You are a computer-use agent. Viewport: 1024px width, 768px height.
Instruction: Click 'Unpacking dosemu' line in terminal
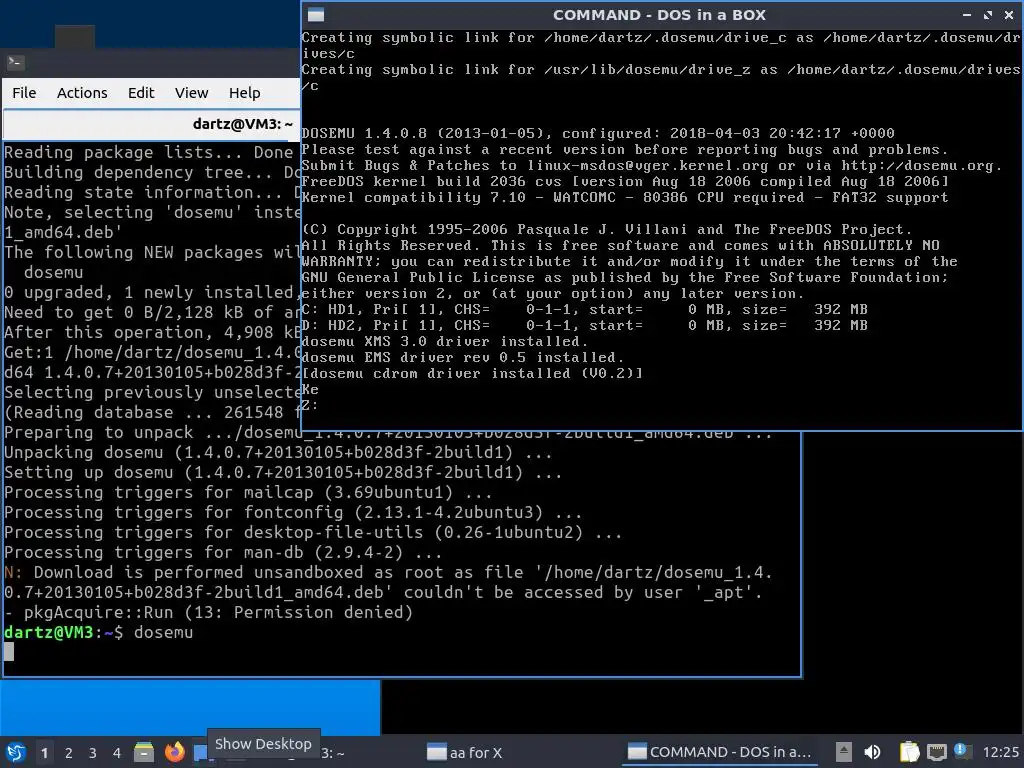(x=278, y=452)
